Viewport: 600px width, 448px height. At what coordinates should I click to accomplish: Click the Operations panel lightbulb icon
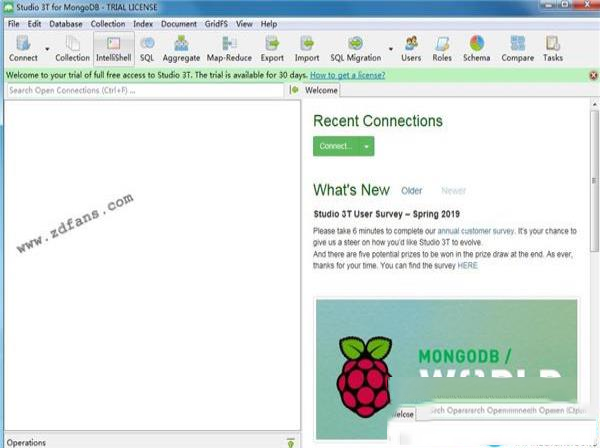291,443
